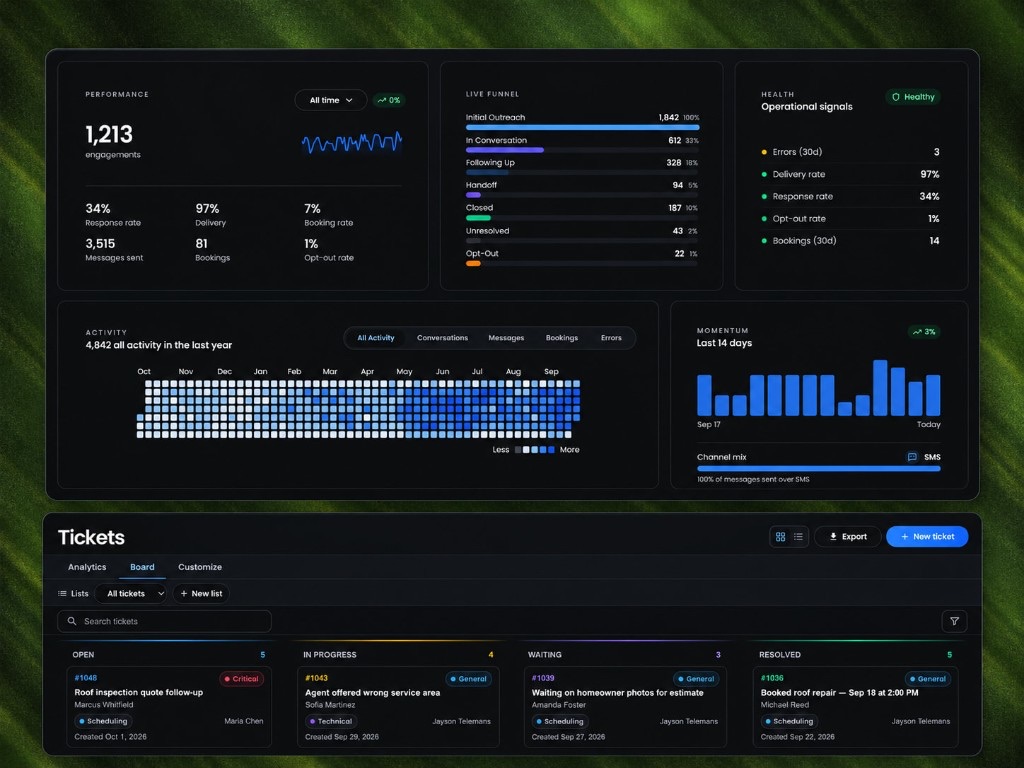The width and height of the screenshot is (1024, 768).
Task: Click the General tag on ticket #1036
Action: pyautogui.click(x=927, y=679)
